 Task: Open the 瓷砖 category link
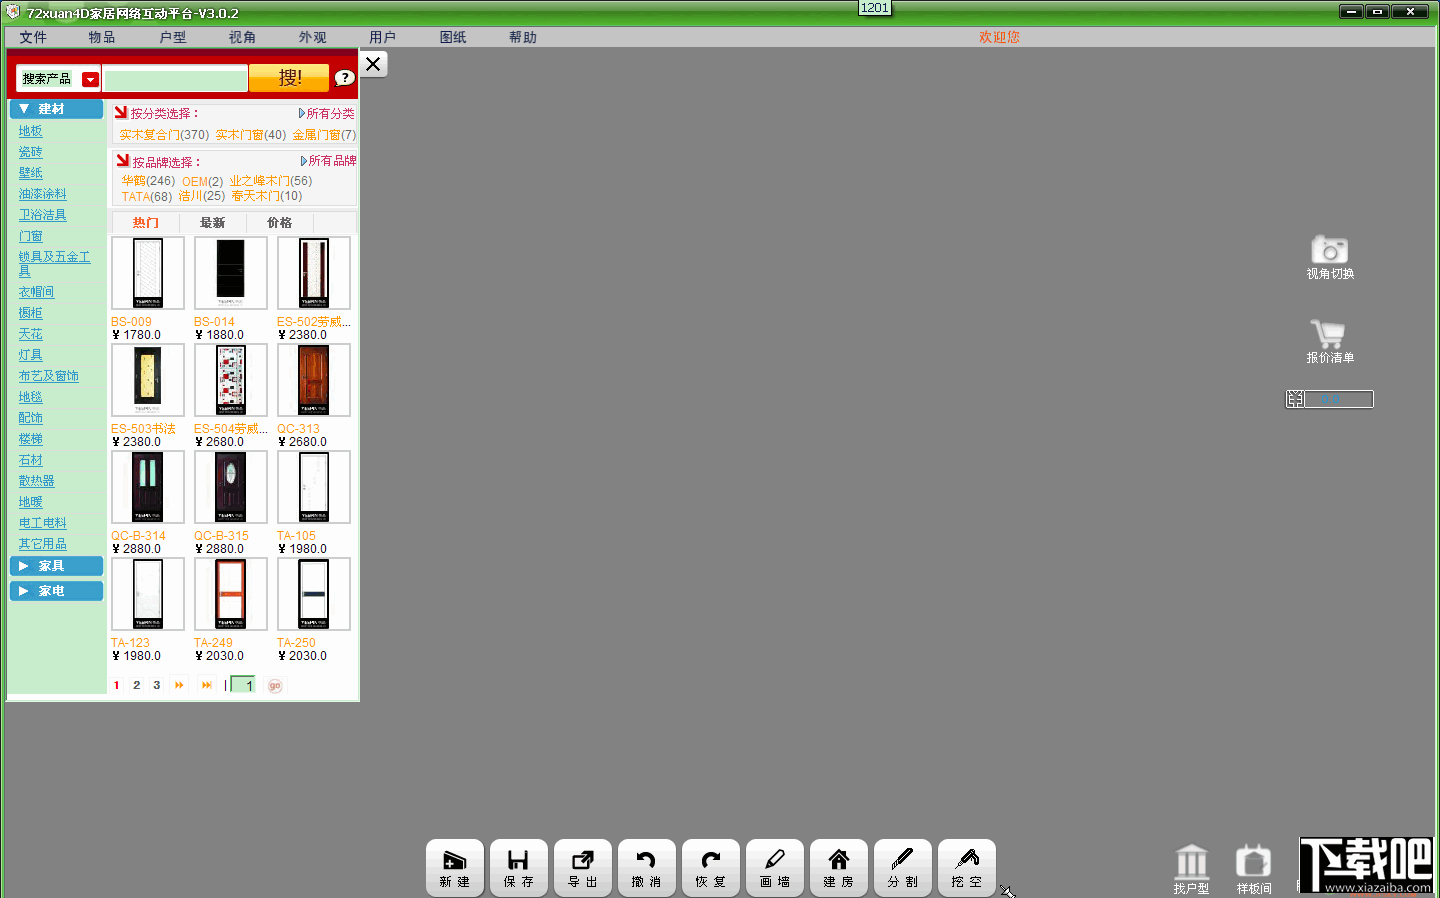pyautogui.click(x=31, y=152)
